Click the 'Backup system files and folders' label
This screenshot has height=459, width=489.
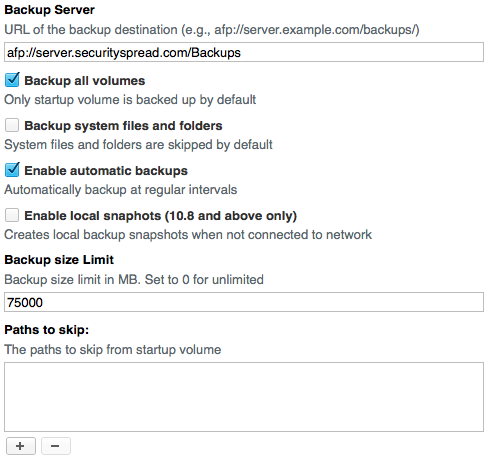[x=123, y=126]
